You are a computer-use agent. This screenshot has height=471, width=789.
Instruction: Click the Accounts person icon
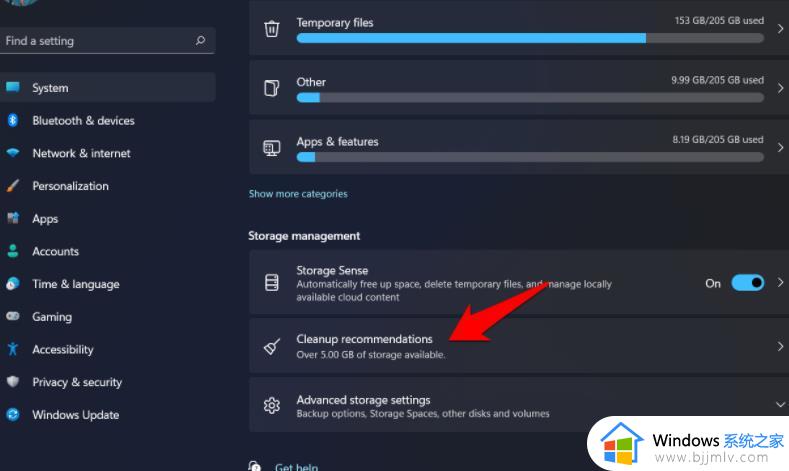coord(13,251)
